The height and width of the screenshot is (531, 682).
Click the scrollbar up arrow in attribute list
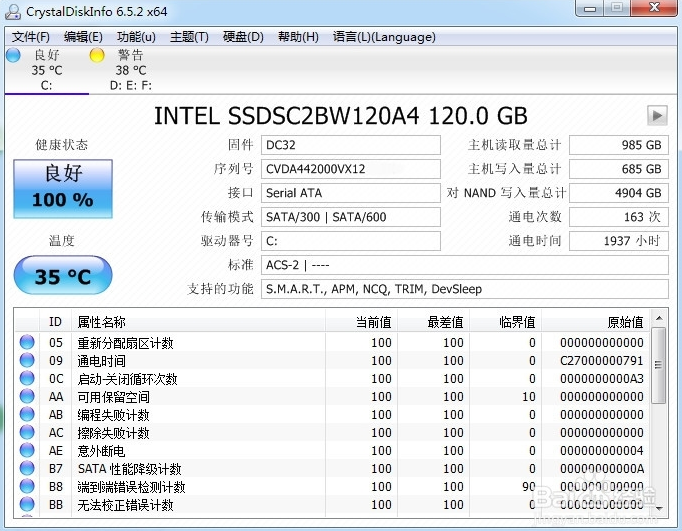[x=659, y=318]
